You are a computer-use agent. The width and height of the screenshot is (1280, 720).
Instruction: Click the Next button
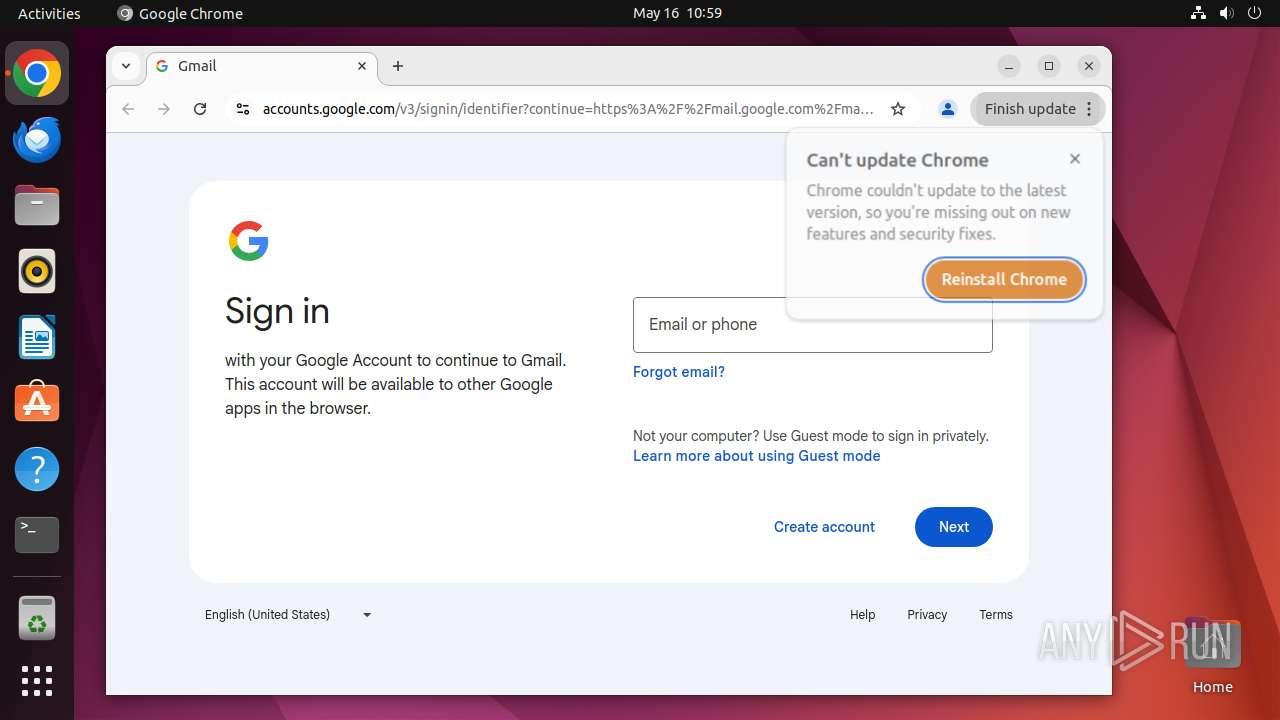[954, 527]
